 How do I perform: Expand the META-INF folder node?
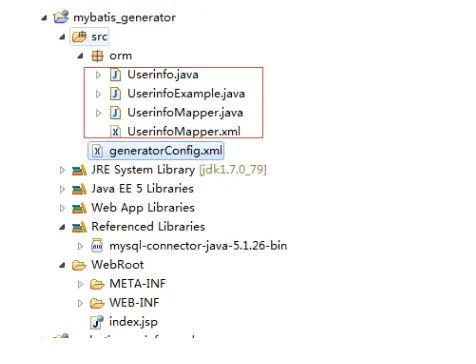pos(80,284)
